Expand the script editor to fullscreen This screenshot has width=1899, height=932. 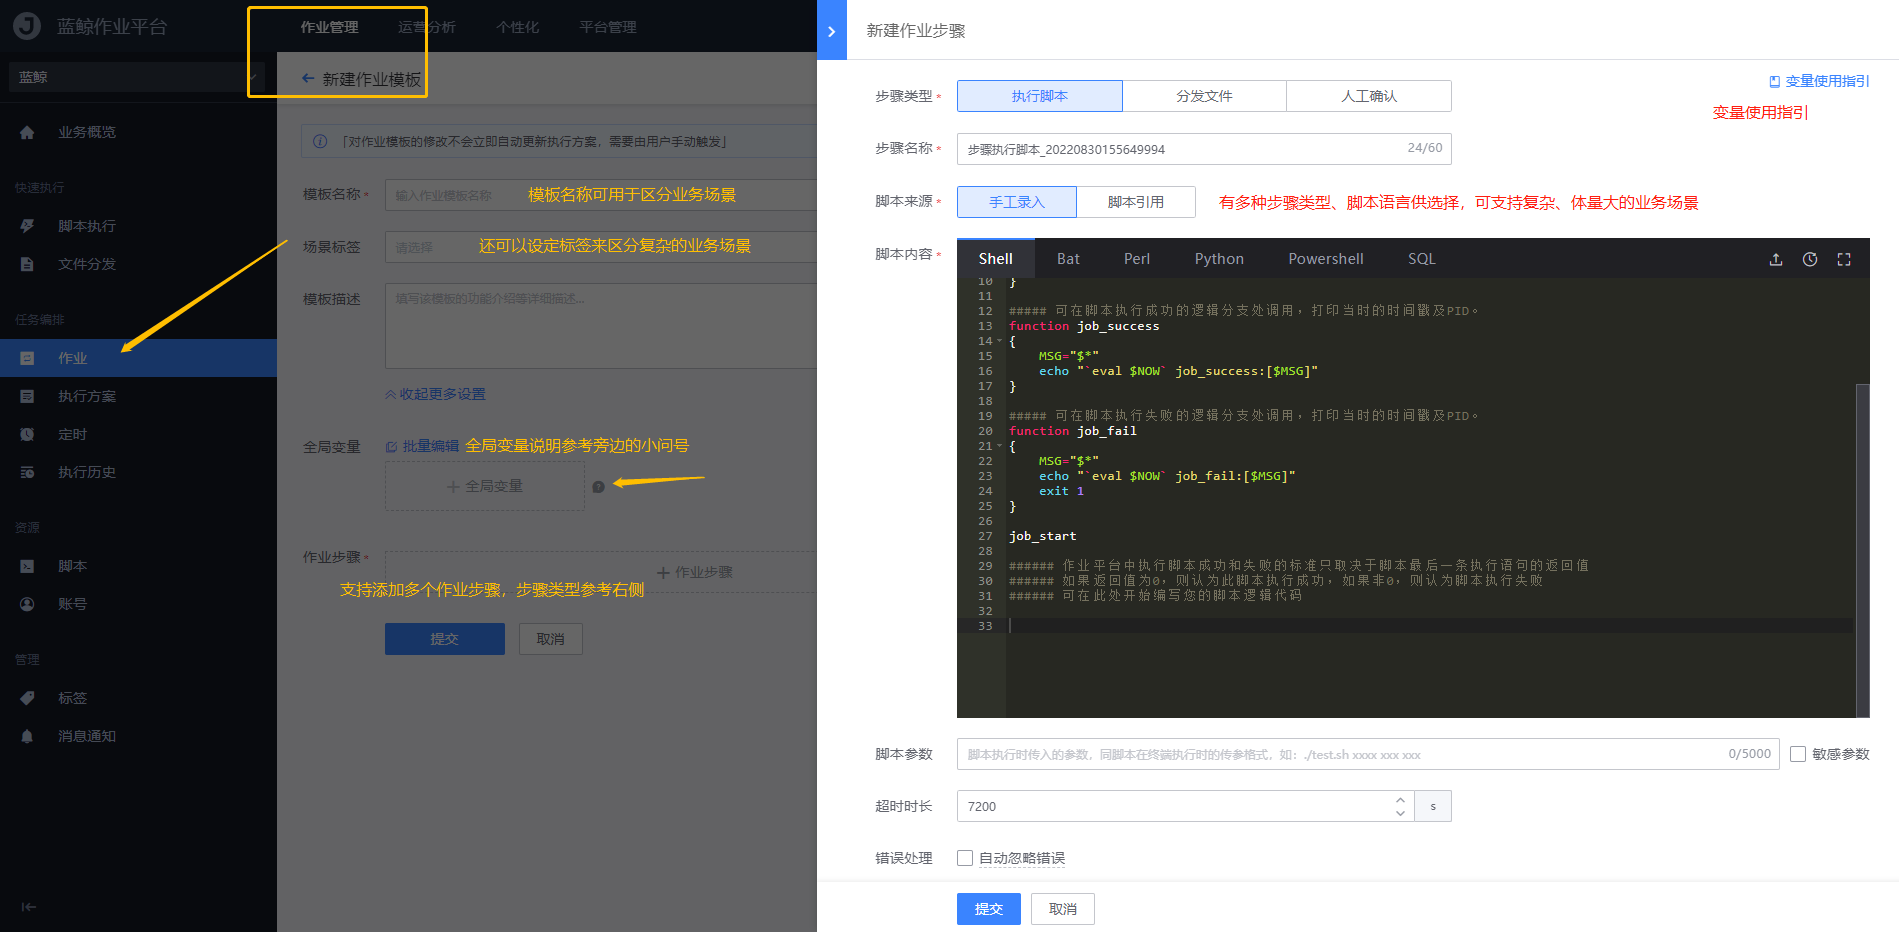1844,259
